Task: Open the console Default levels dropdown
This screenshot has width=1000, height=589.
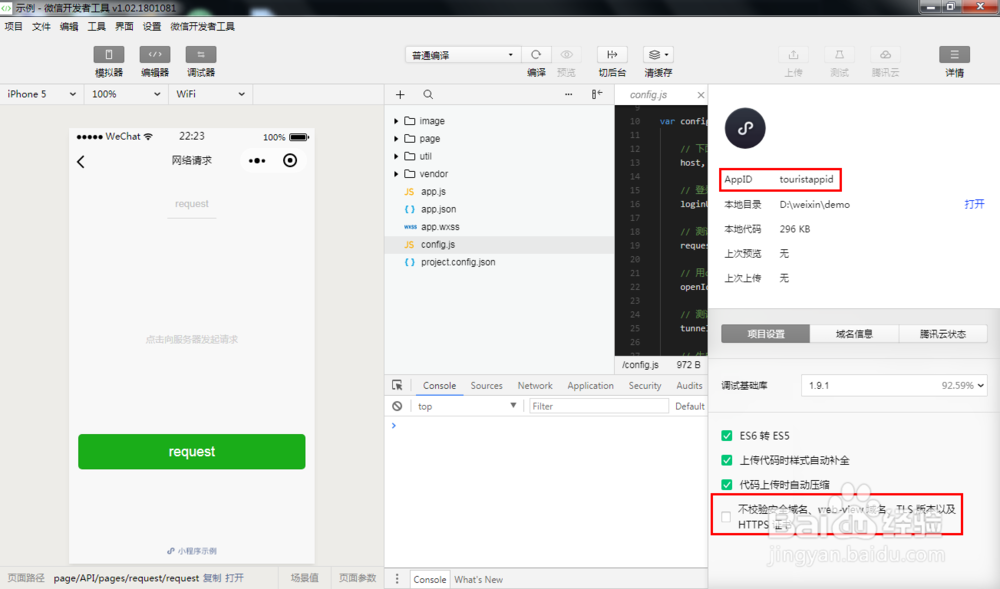Action: [690, 406]
